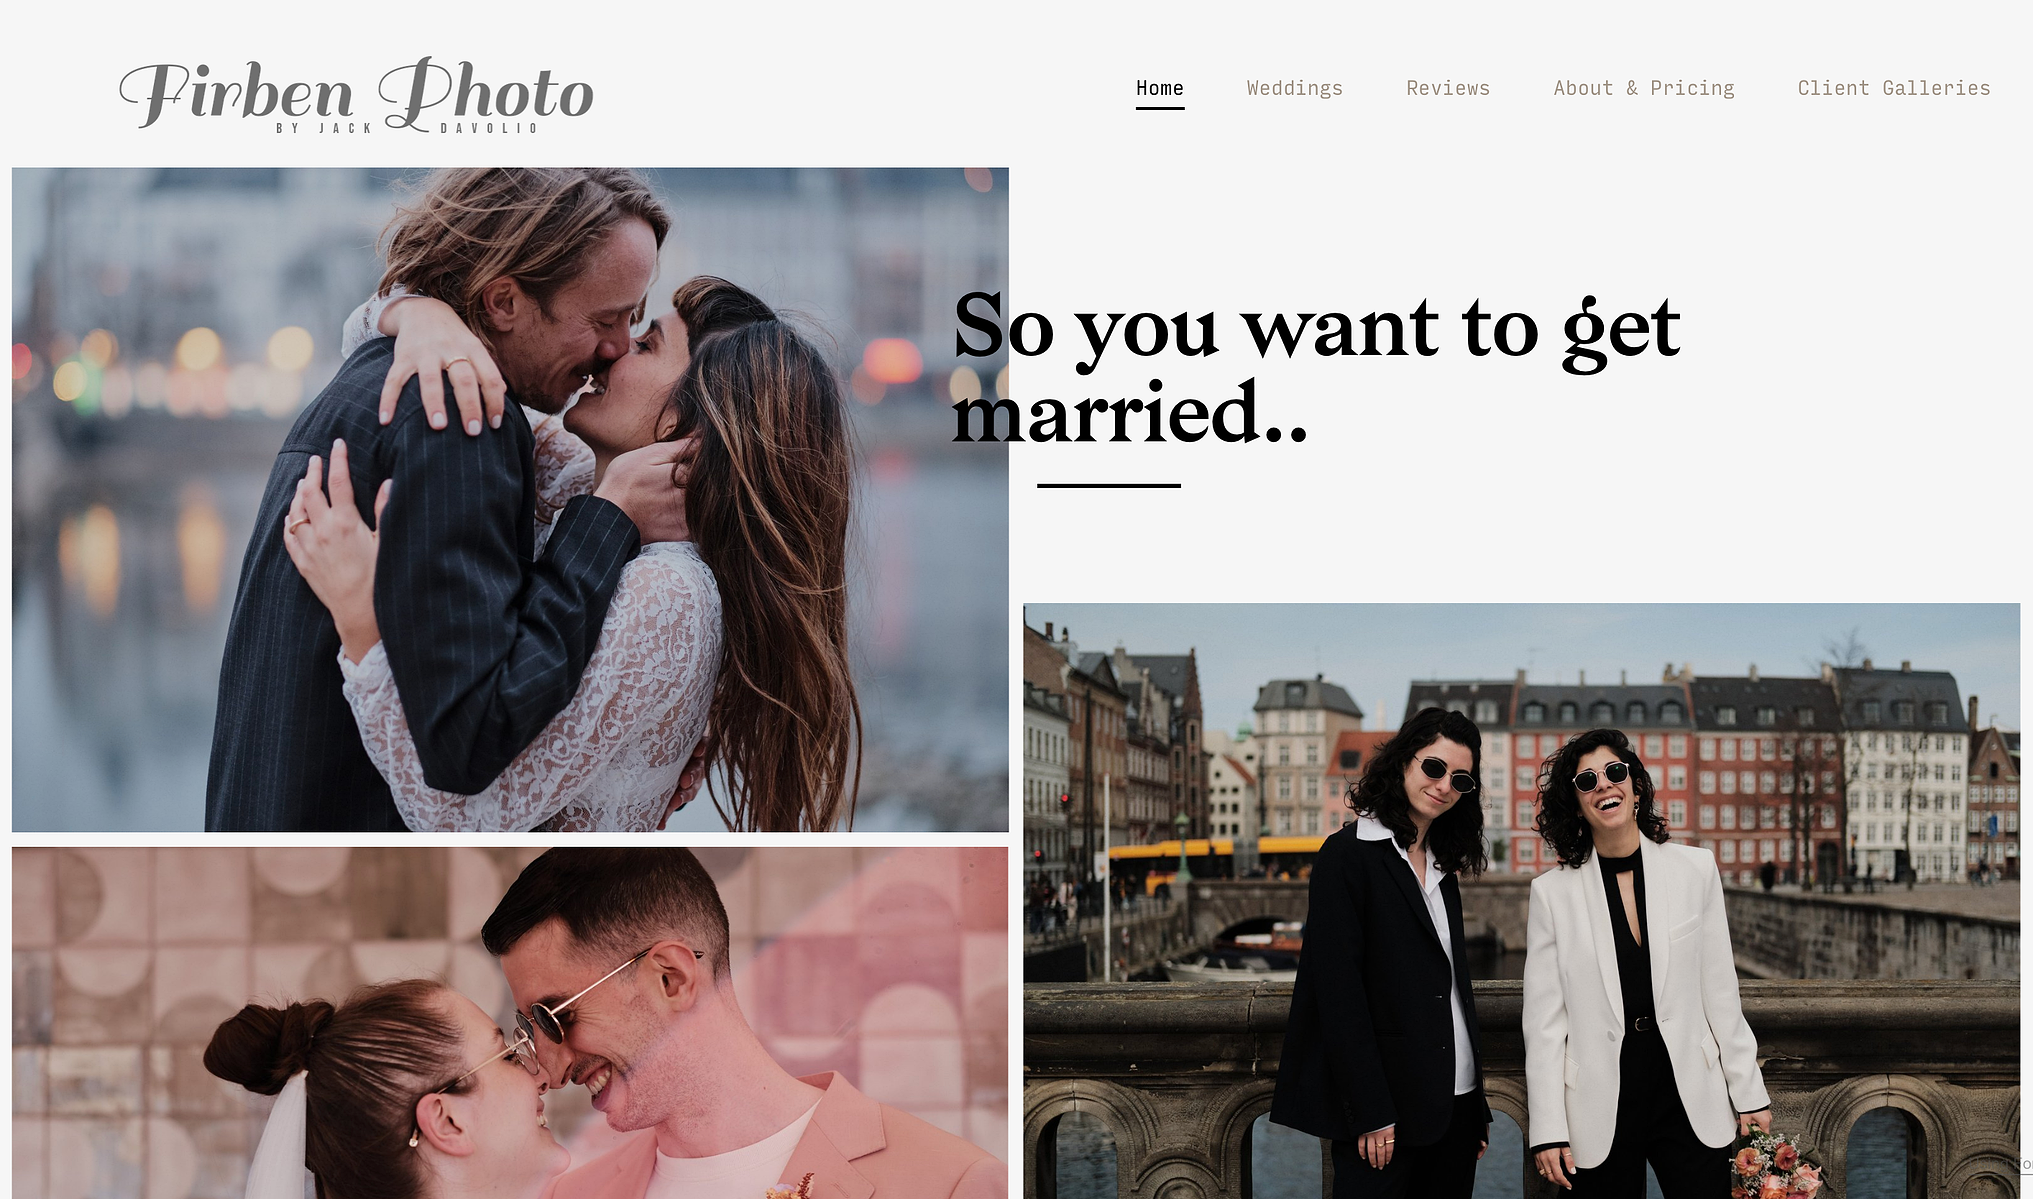The width and height of the screenshot is (2033, 1199).
Task: Open the pink suit couple photo
Action: (510, 1023)
